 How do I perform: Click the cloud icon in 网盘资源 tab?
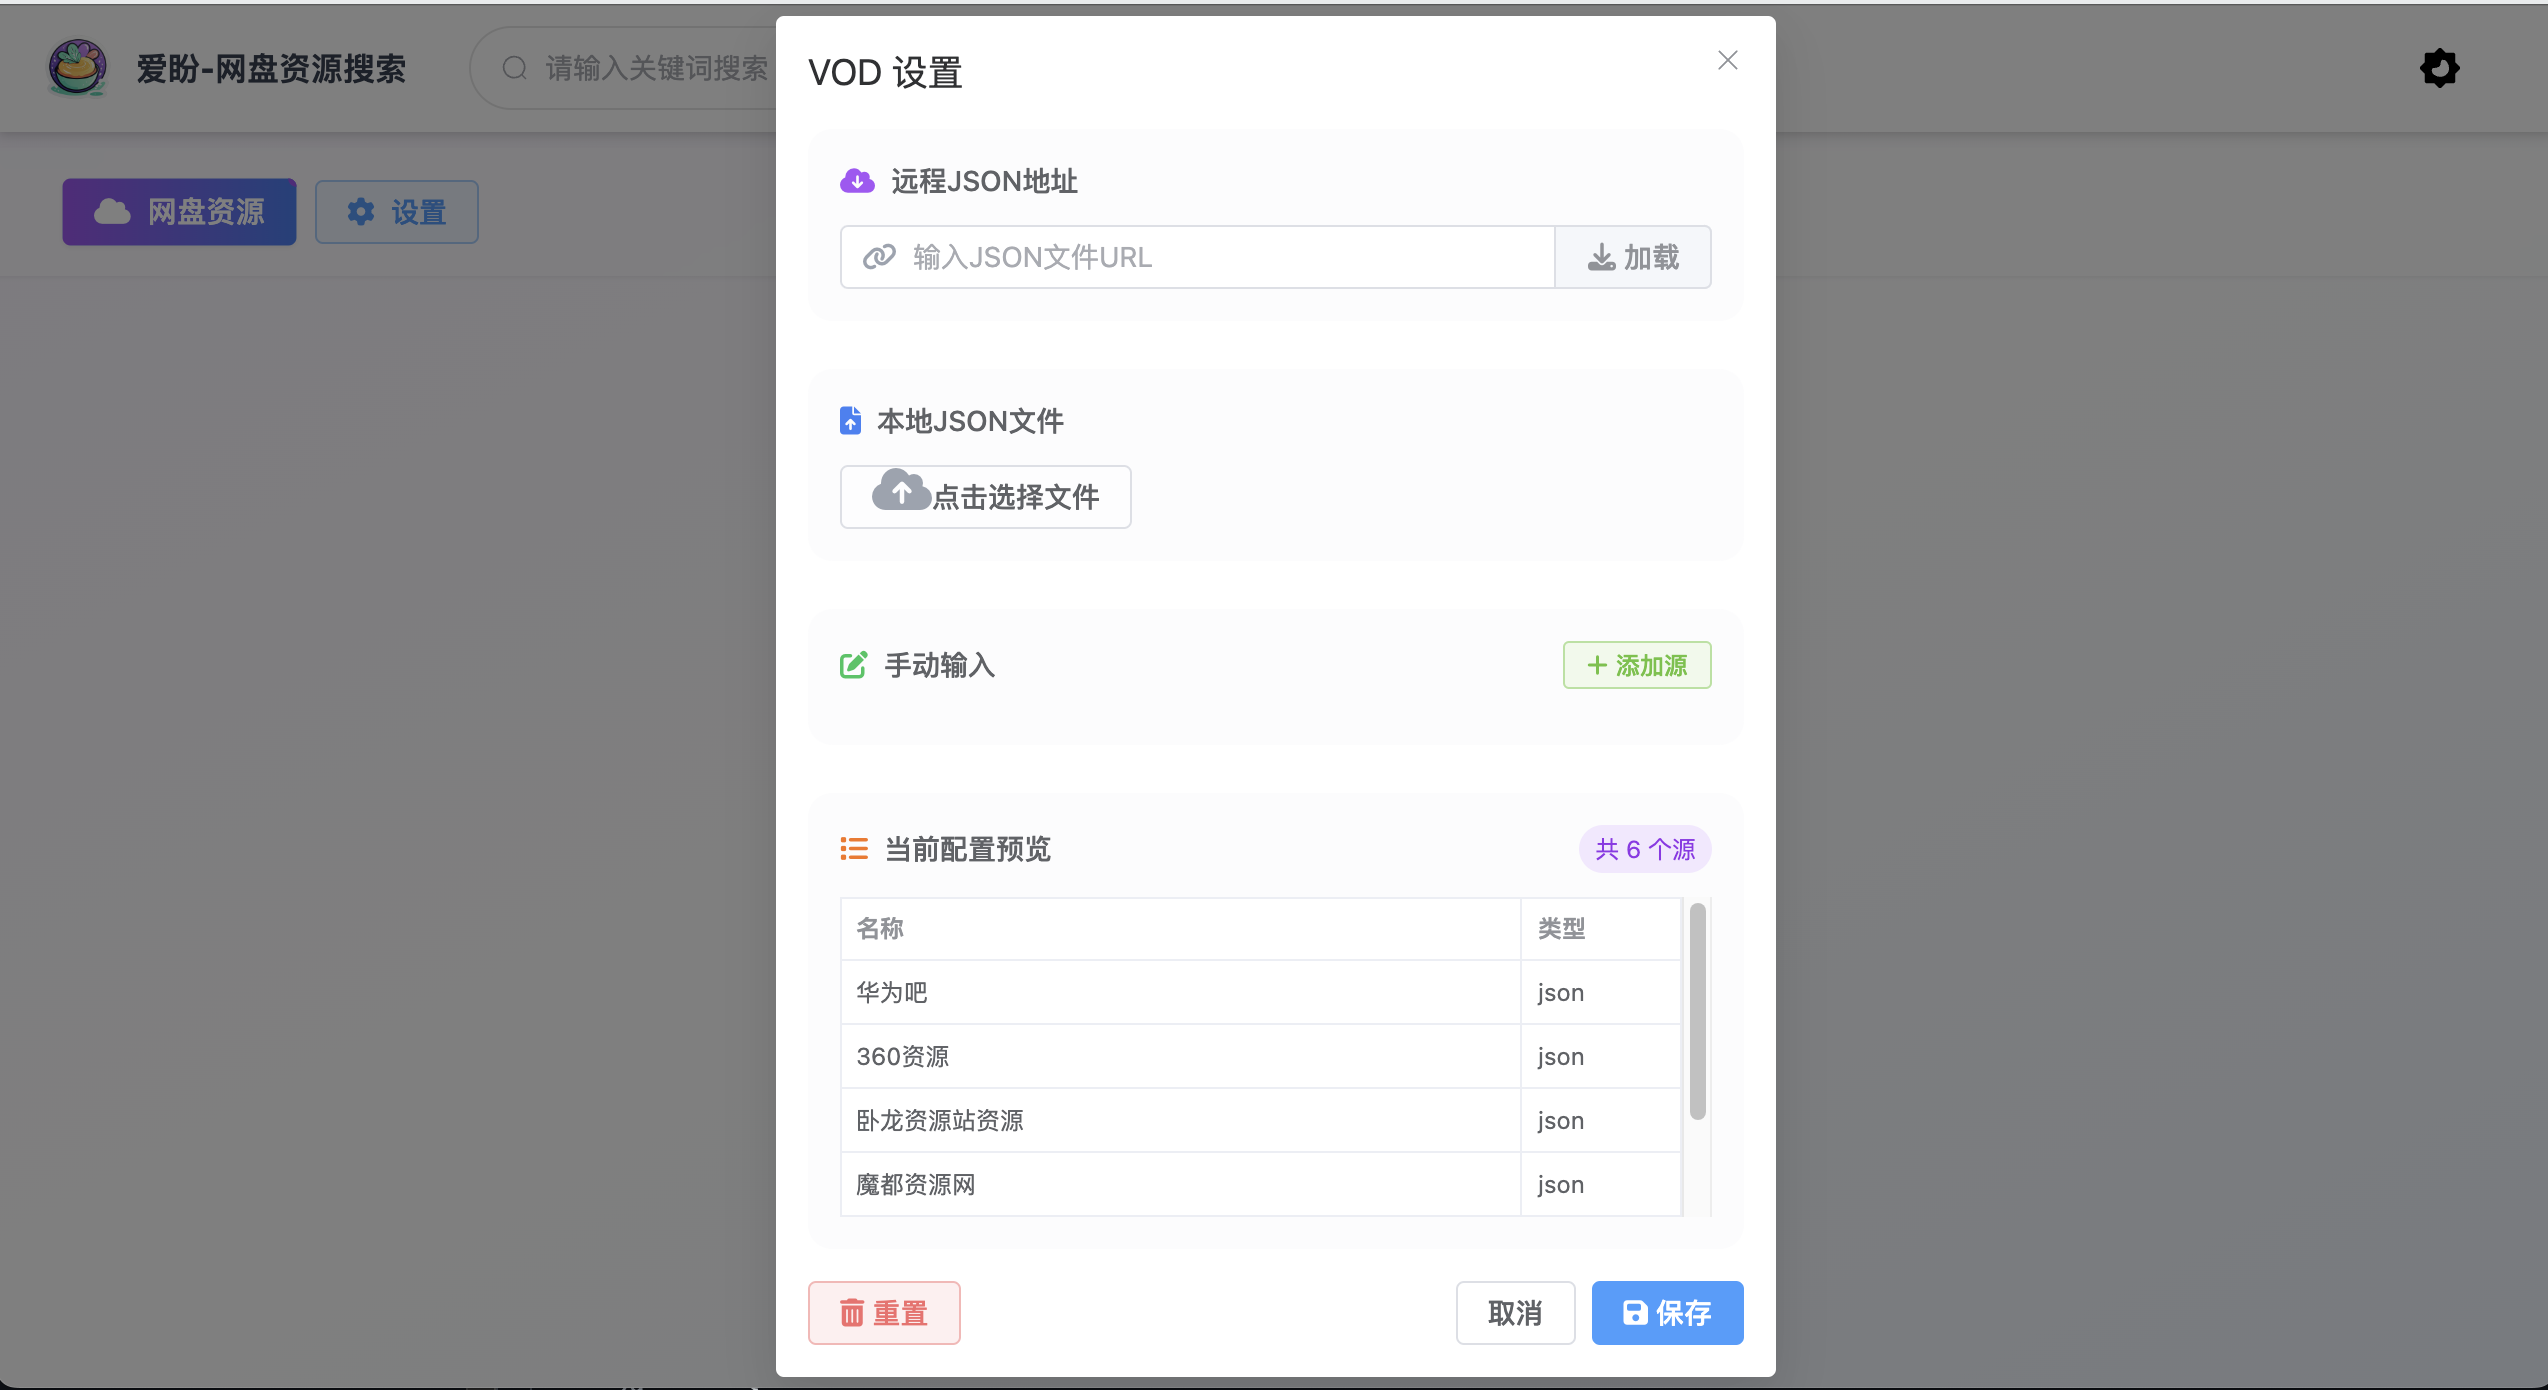coord(112,212)
